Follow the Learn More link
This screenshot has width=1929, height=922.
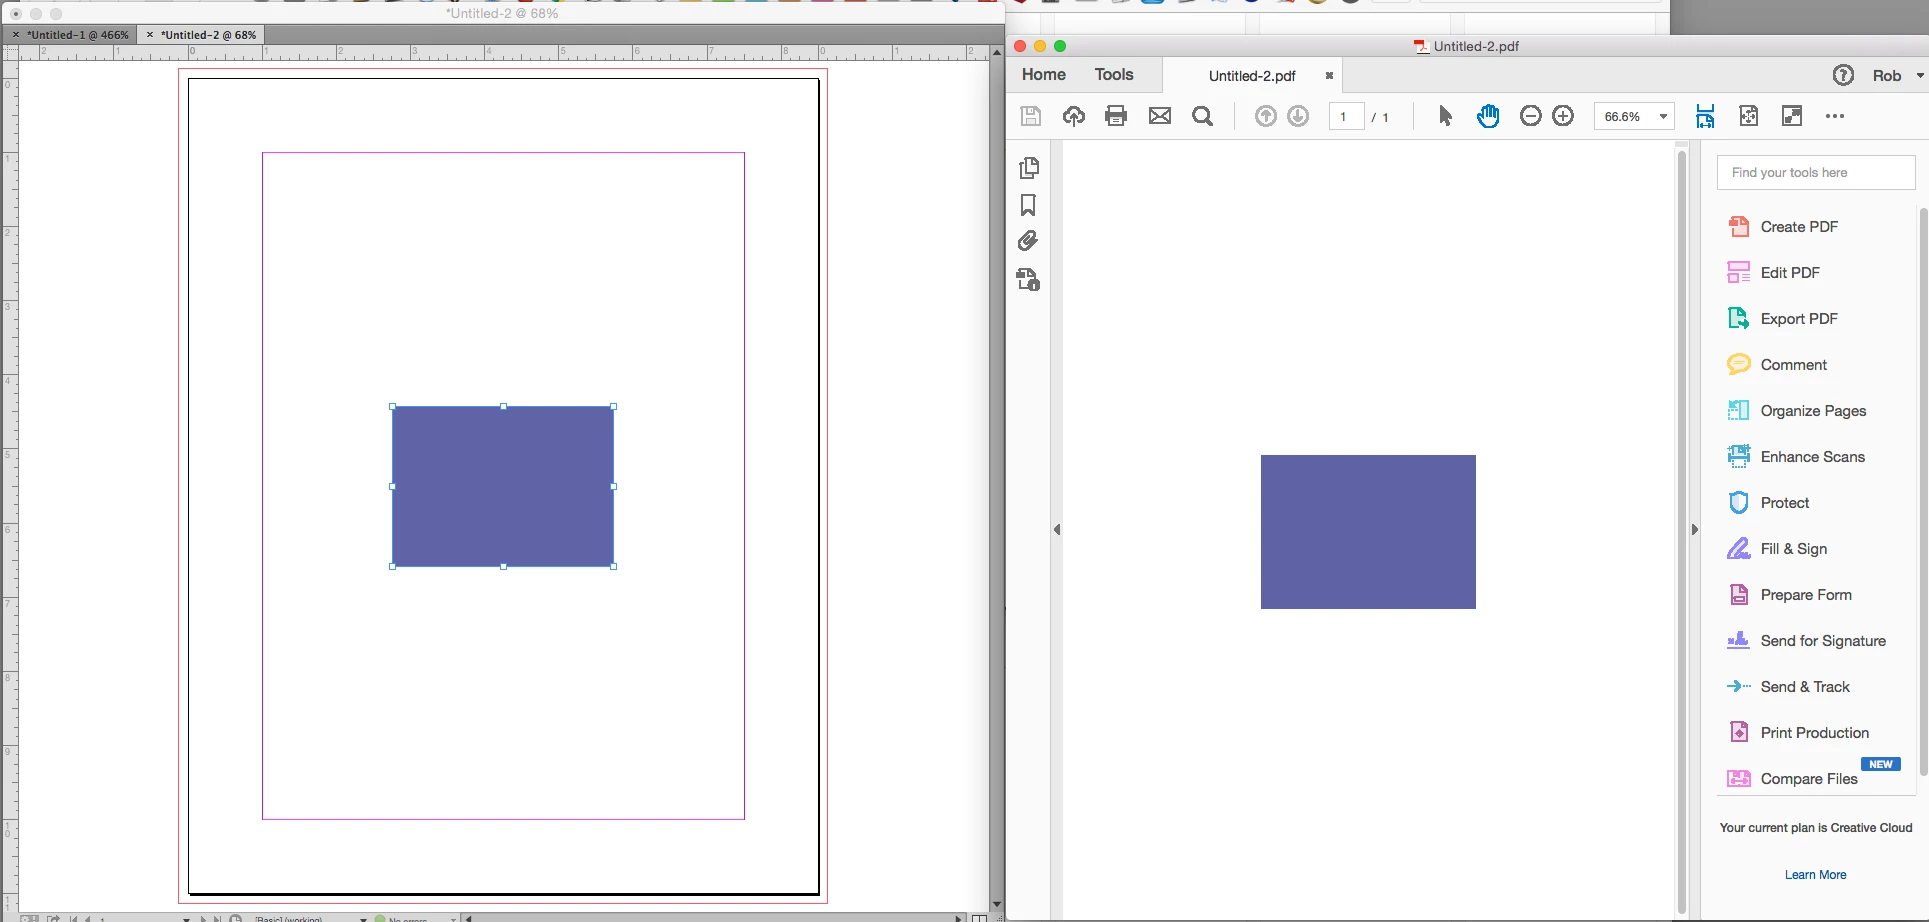[x=1815, y=875]
